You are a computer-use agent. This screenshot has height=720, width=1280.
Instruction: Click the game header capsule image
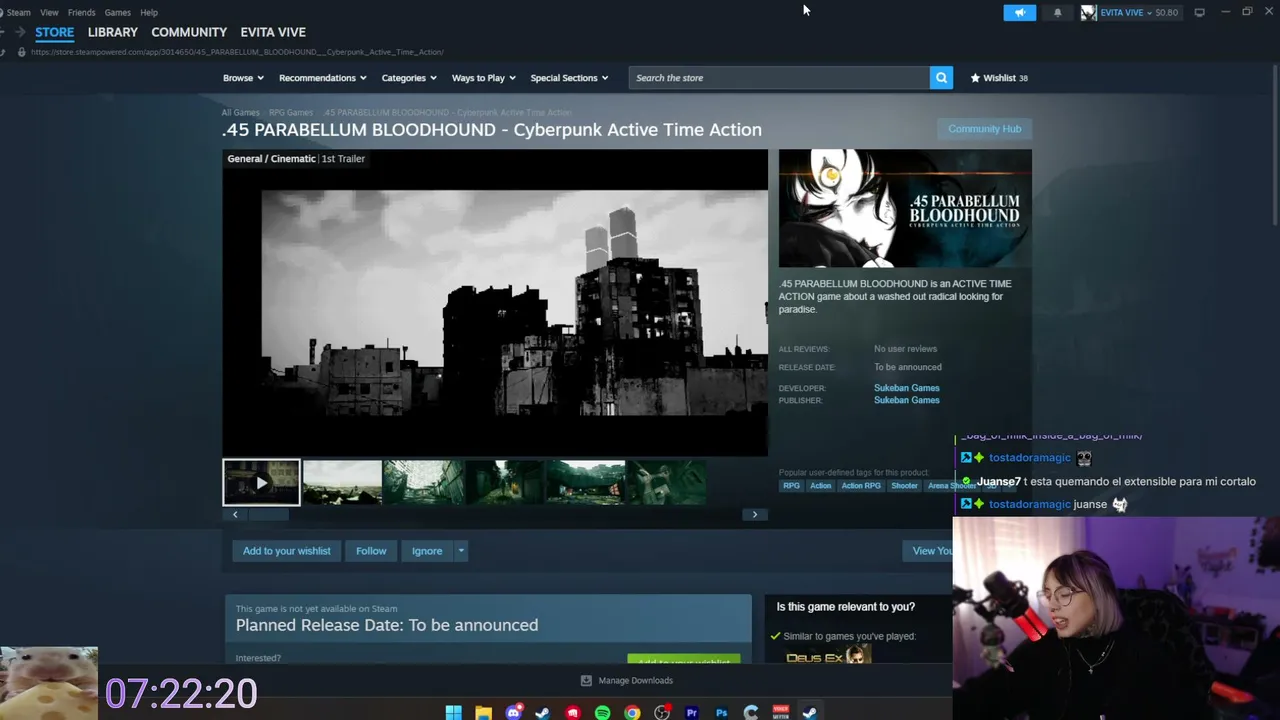(905, 208)
